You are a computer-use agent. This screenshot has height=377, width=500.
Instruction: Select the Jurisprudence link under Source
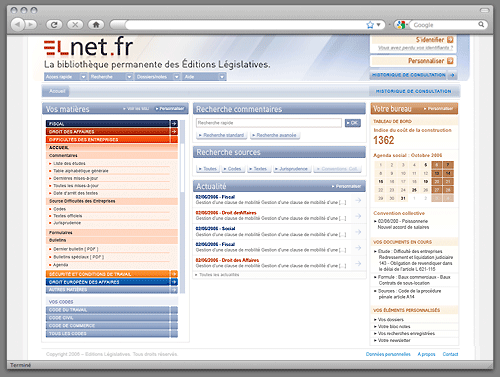pyautogui.click(x=67, y=223)
